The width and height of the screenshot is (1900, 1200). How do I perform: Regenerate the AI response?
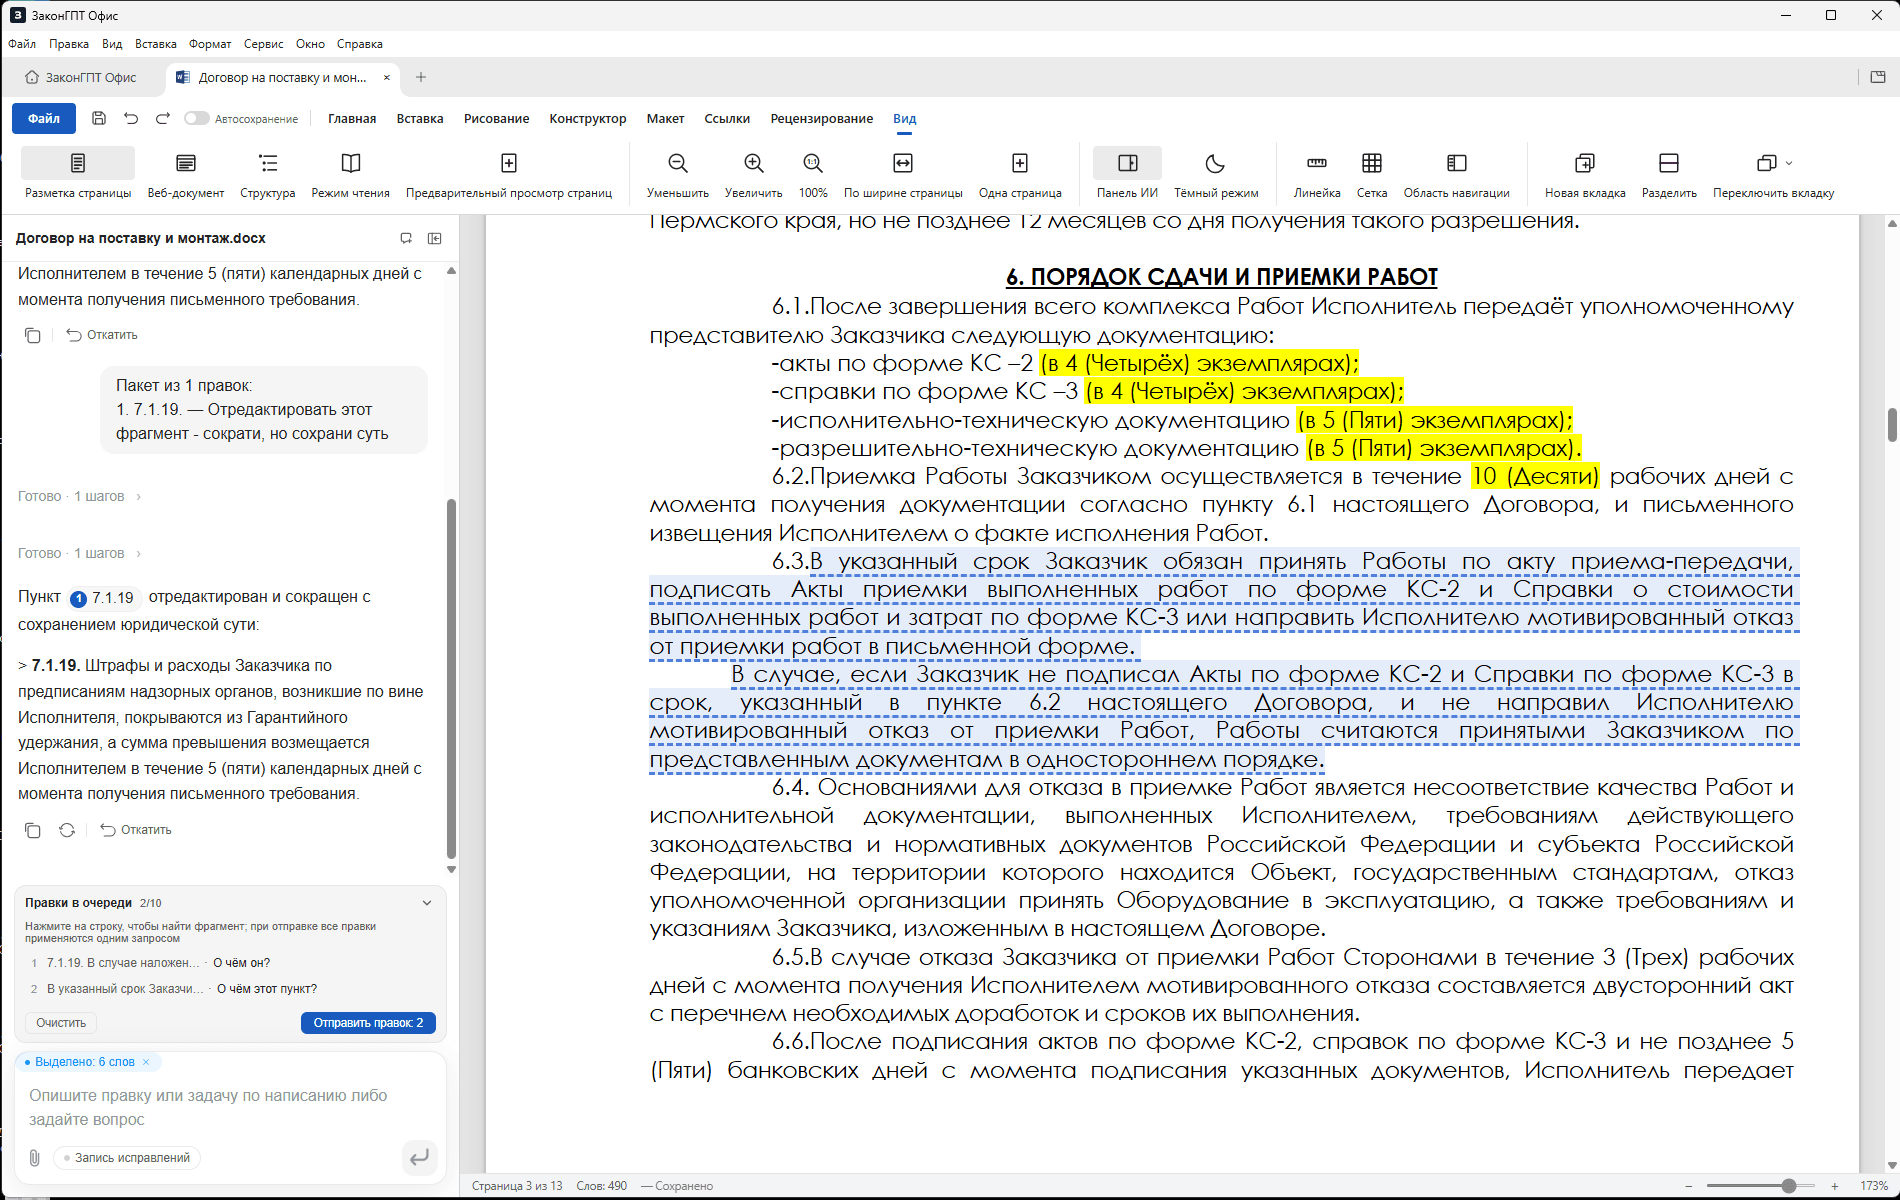67,830
